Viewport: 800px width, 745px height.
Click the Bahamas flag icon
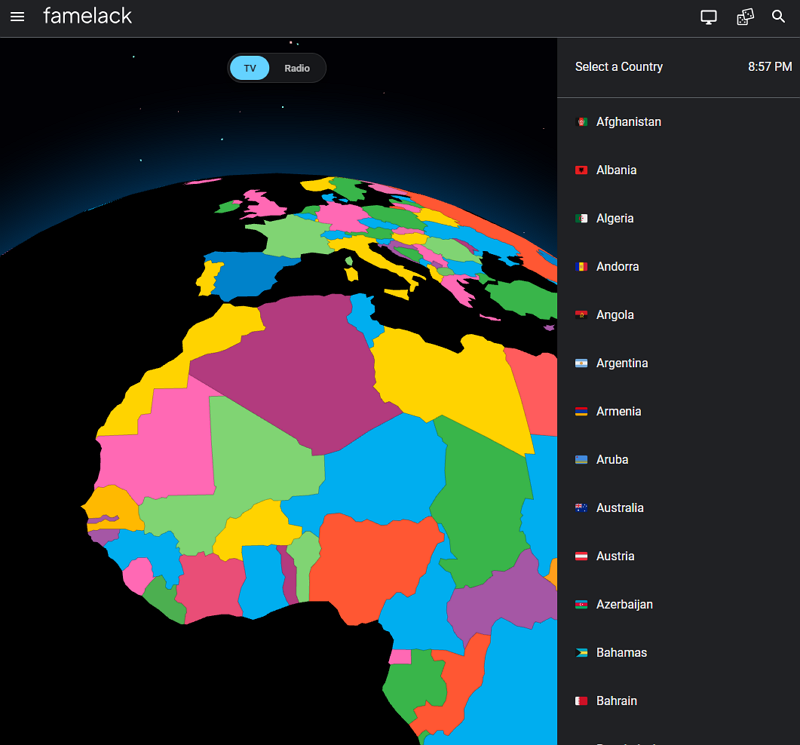(581, 652)
